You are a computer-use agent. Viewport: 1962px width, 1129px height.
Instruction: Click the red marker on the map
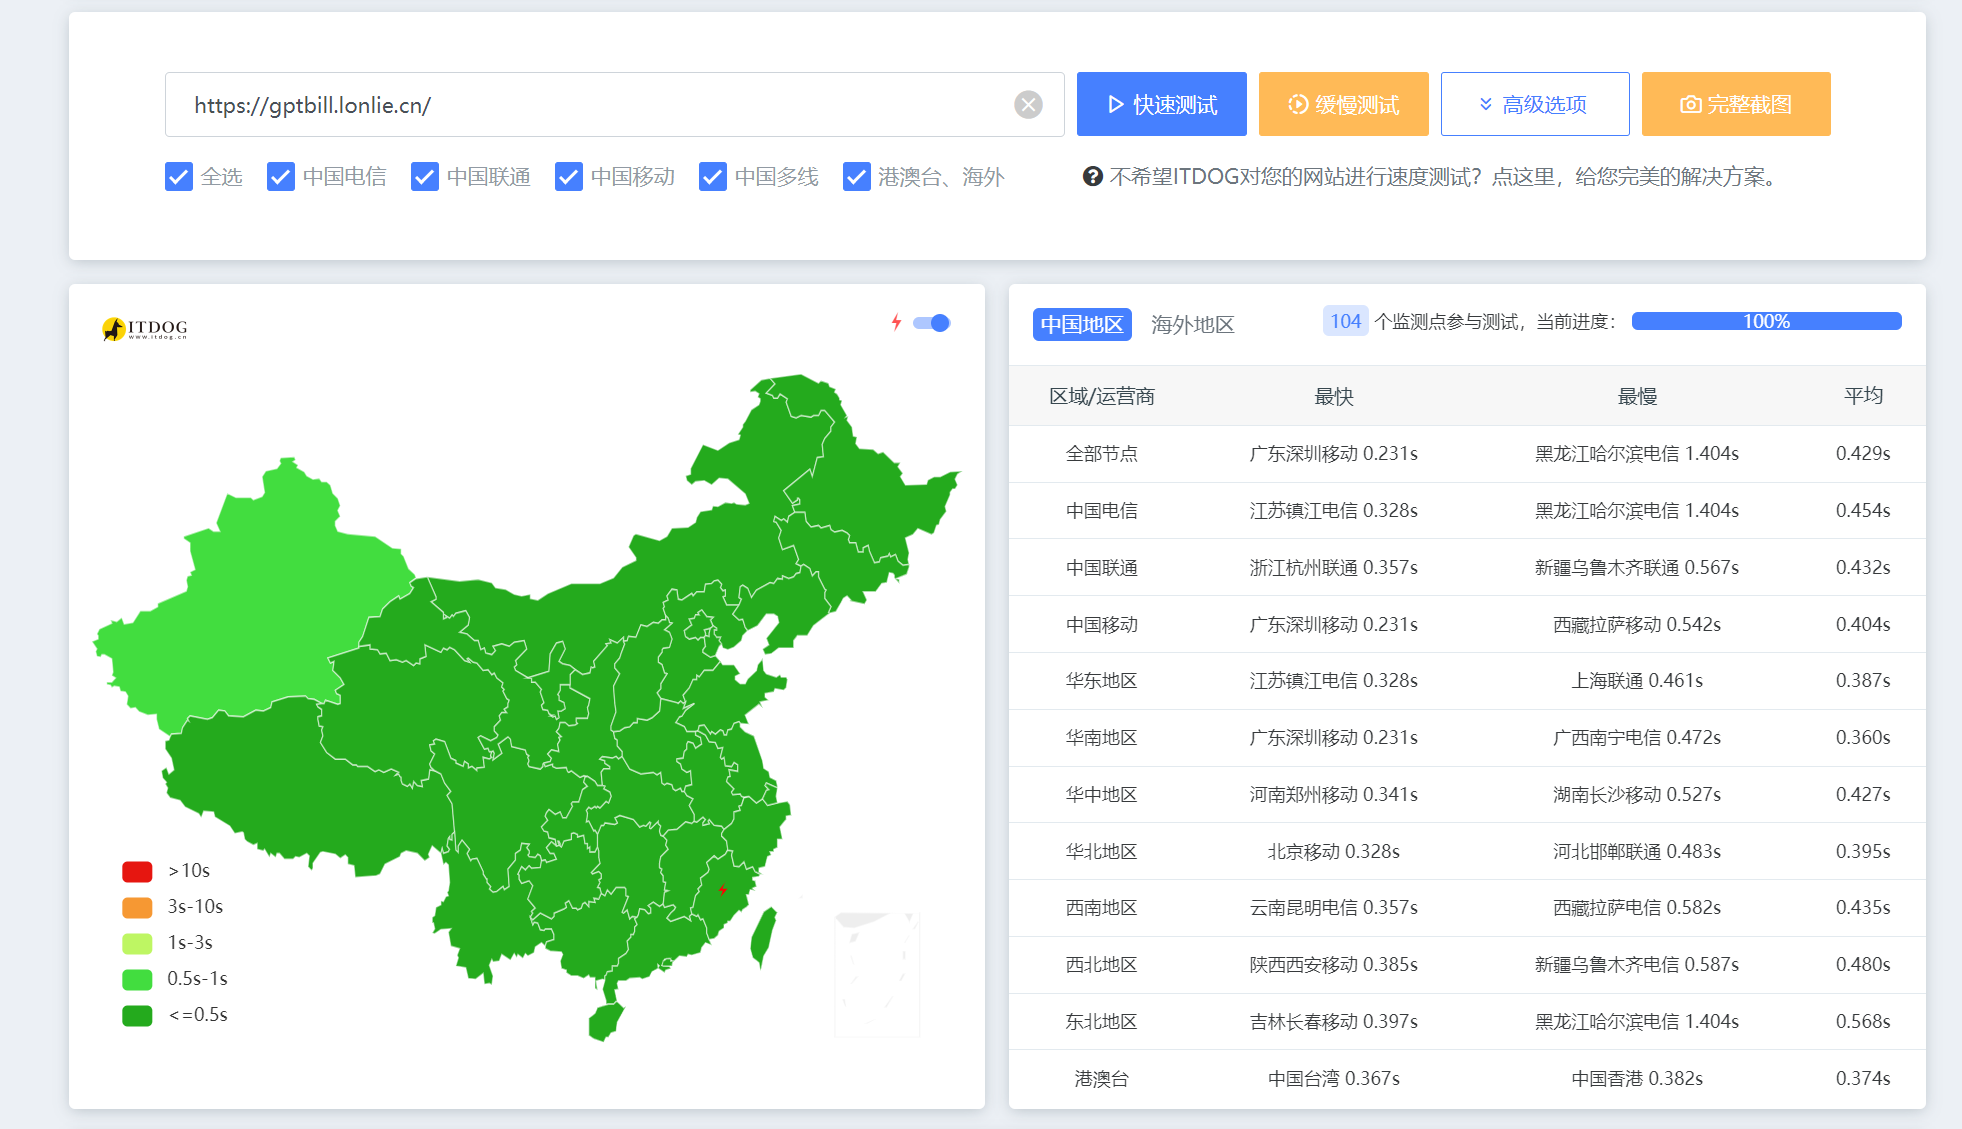tap(722, 889)
